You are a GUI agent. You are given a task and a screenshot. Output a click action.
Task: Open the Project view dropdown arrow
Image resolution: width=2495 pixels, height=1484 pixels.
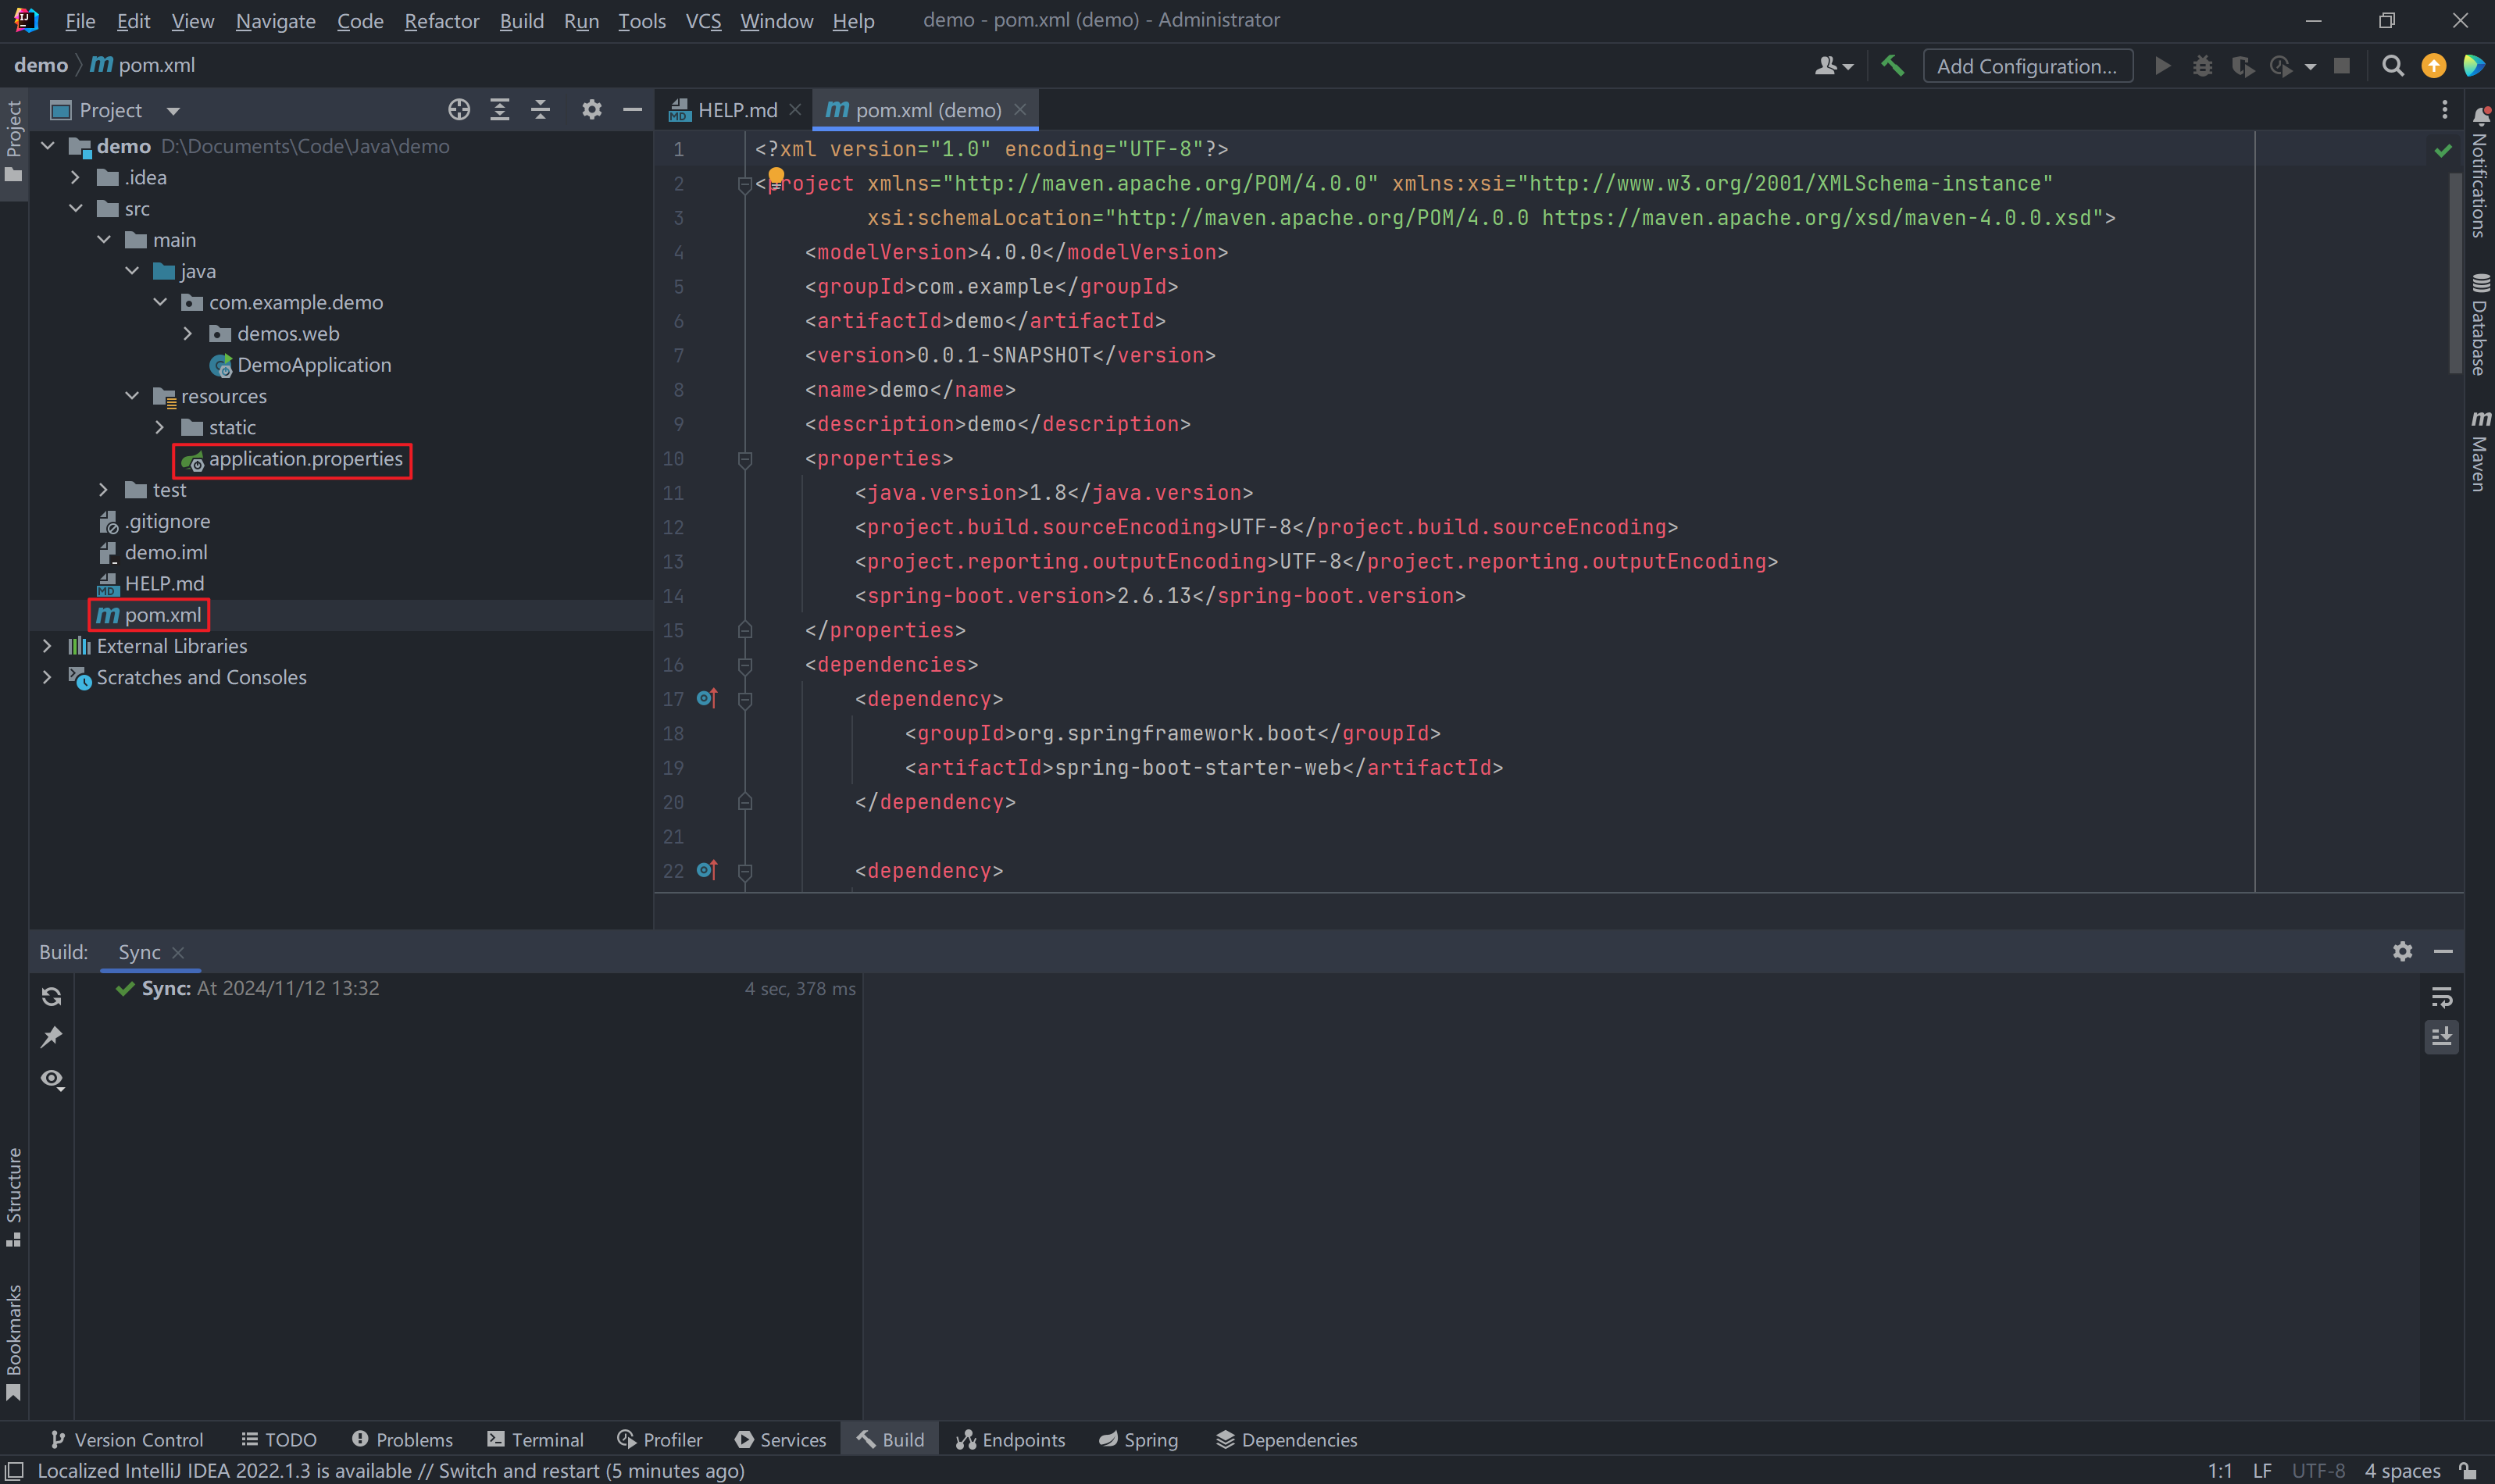click(x=173, y=111)
